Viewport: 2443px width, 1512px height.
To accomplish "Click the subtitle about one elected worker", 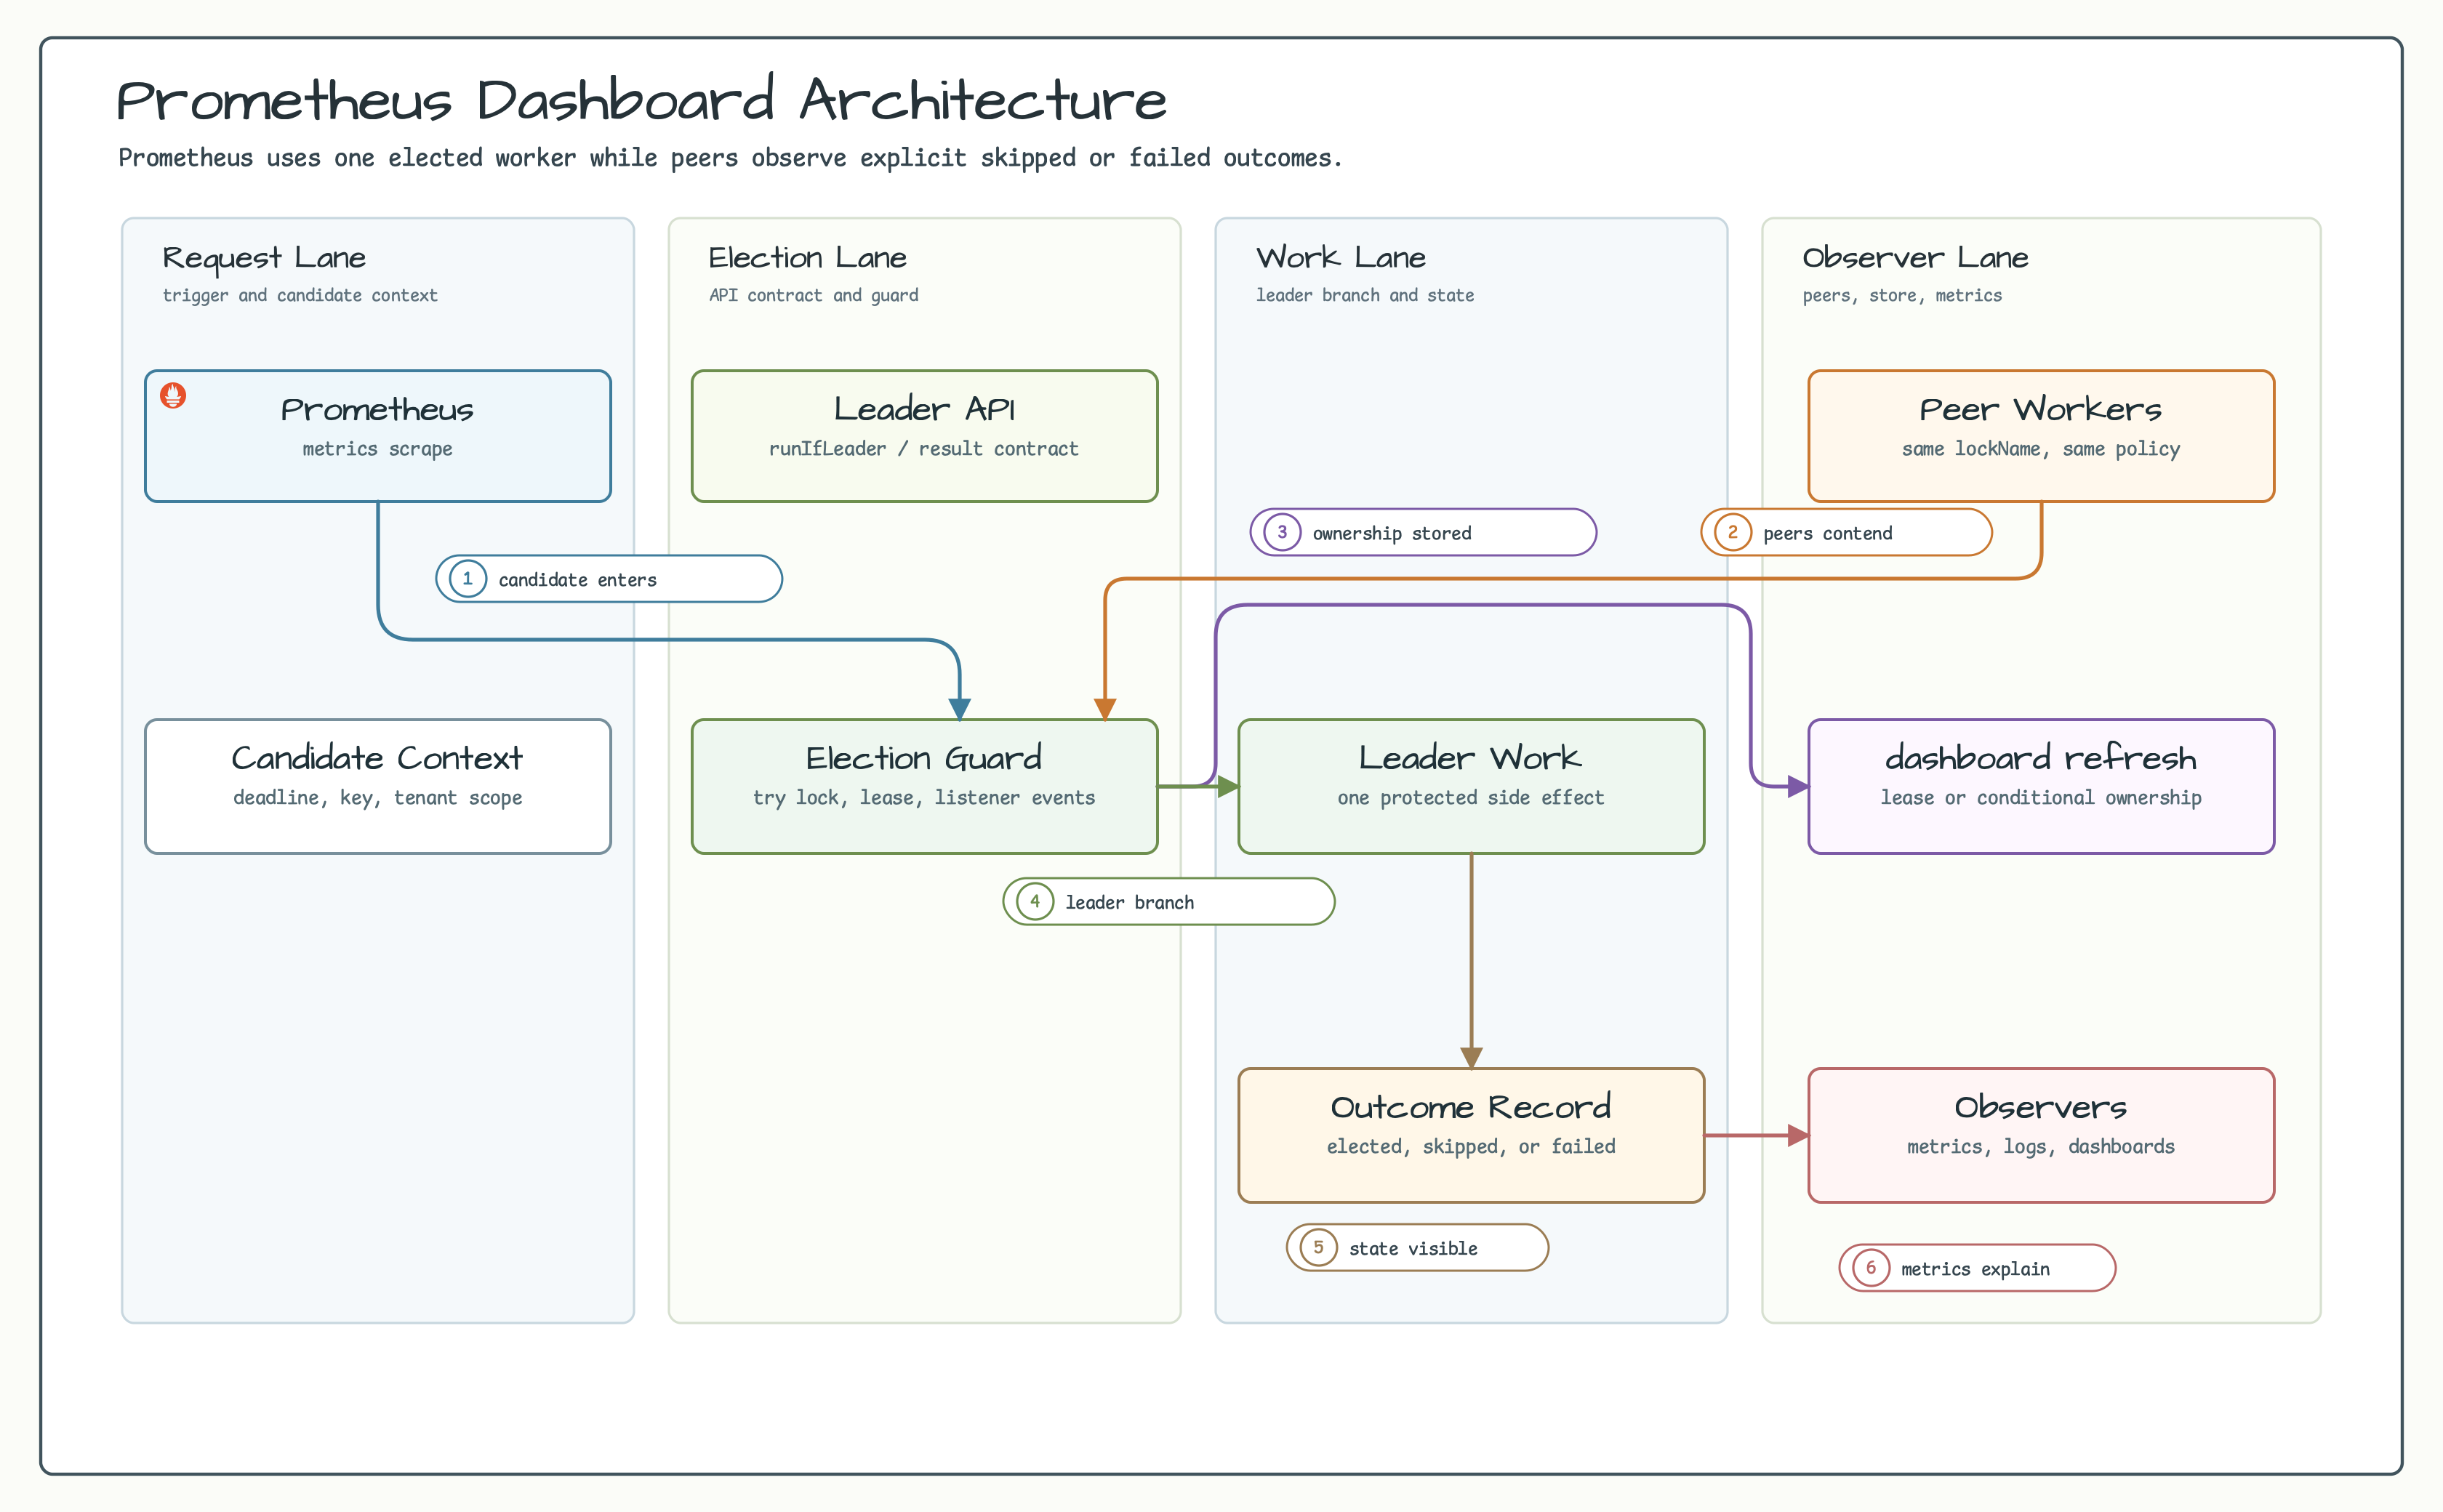I will click(730, 158).
